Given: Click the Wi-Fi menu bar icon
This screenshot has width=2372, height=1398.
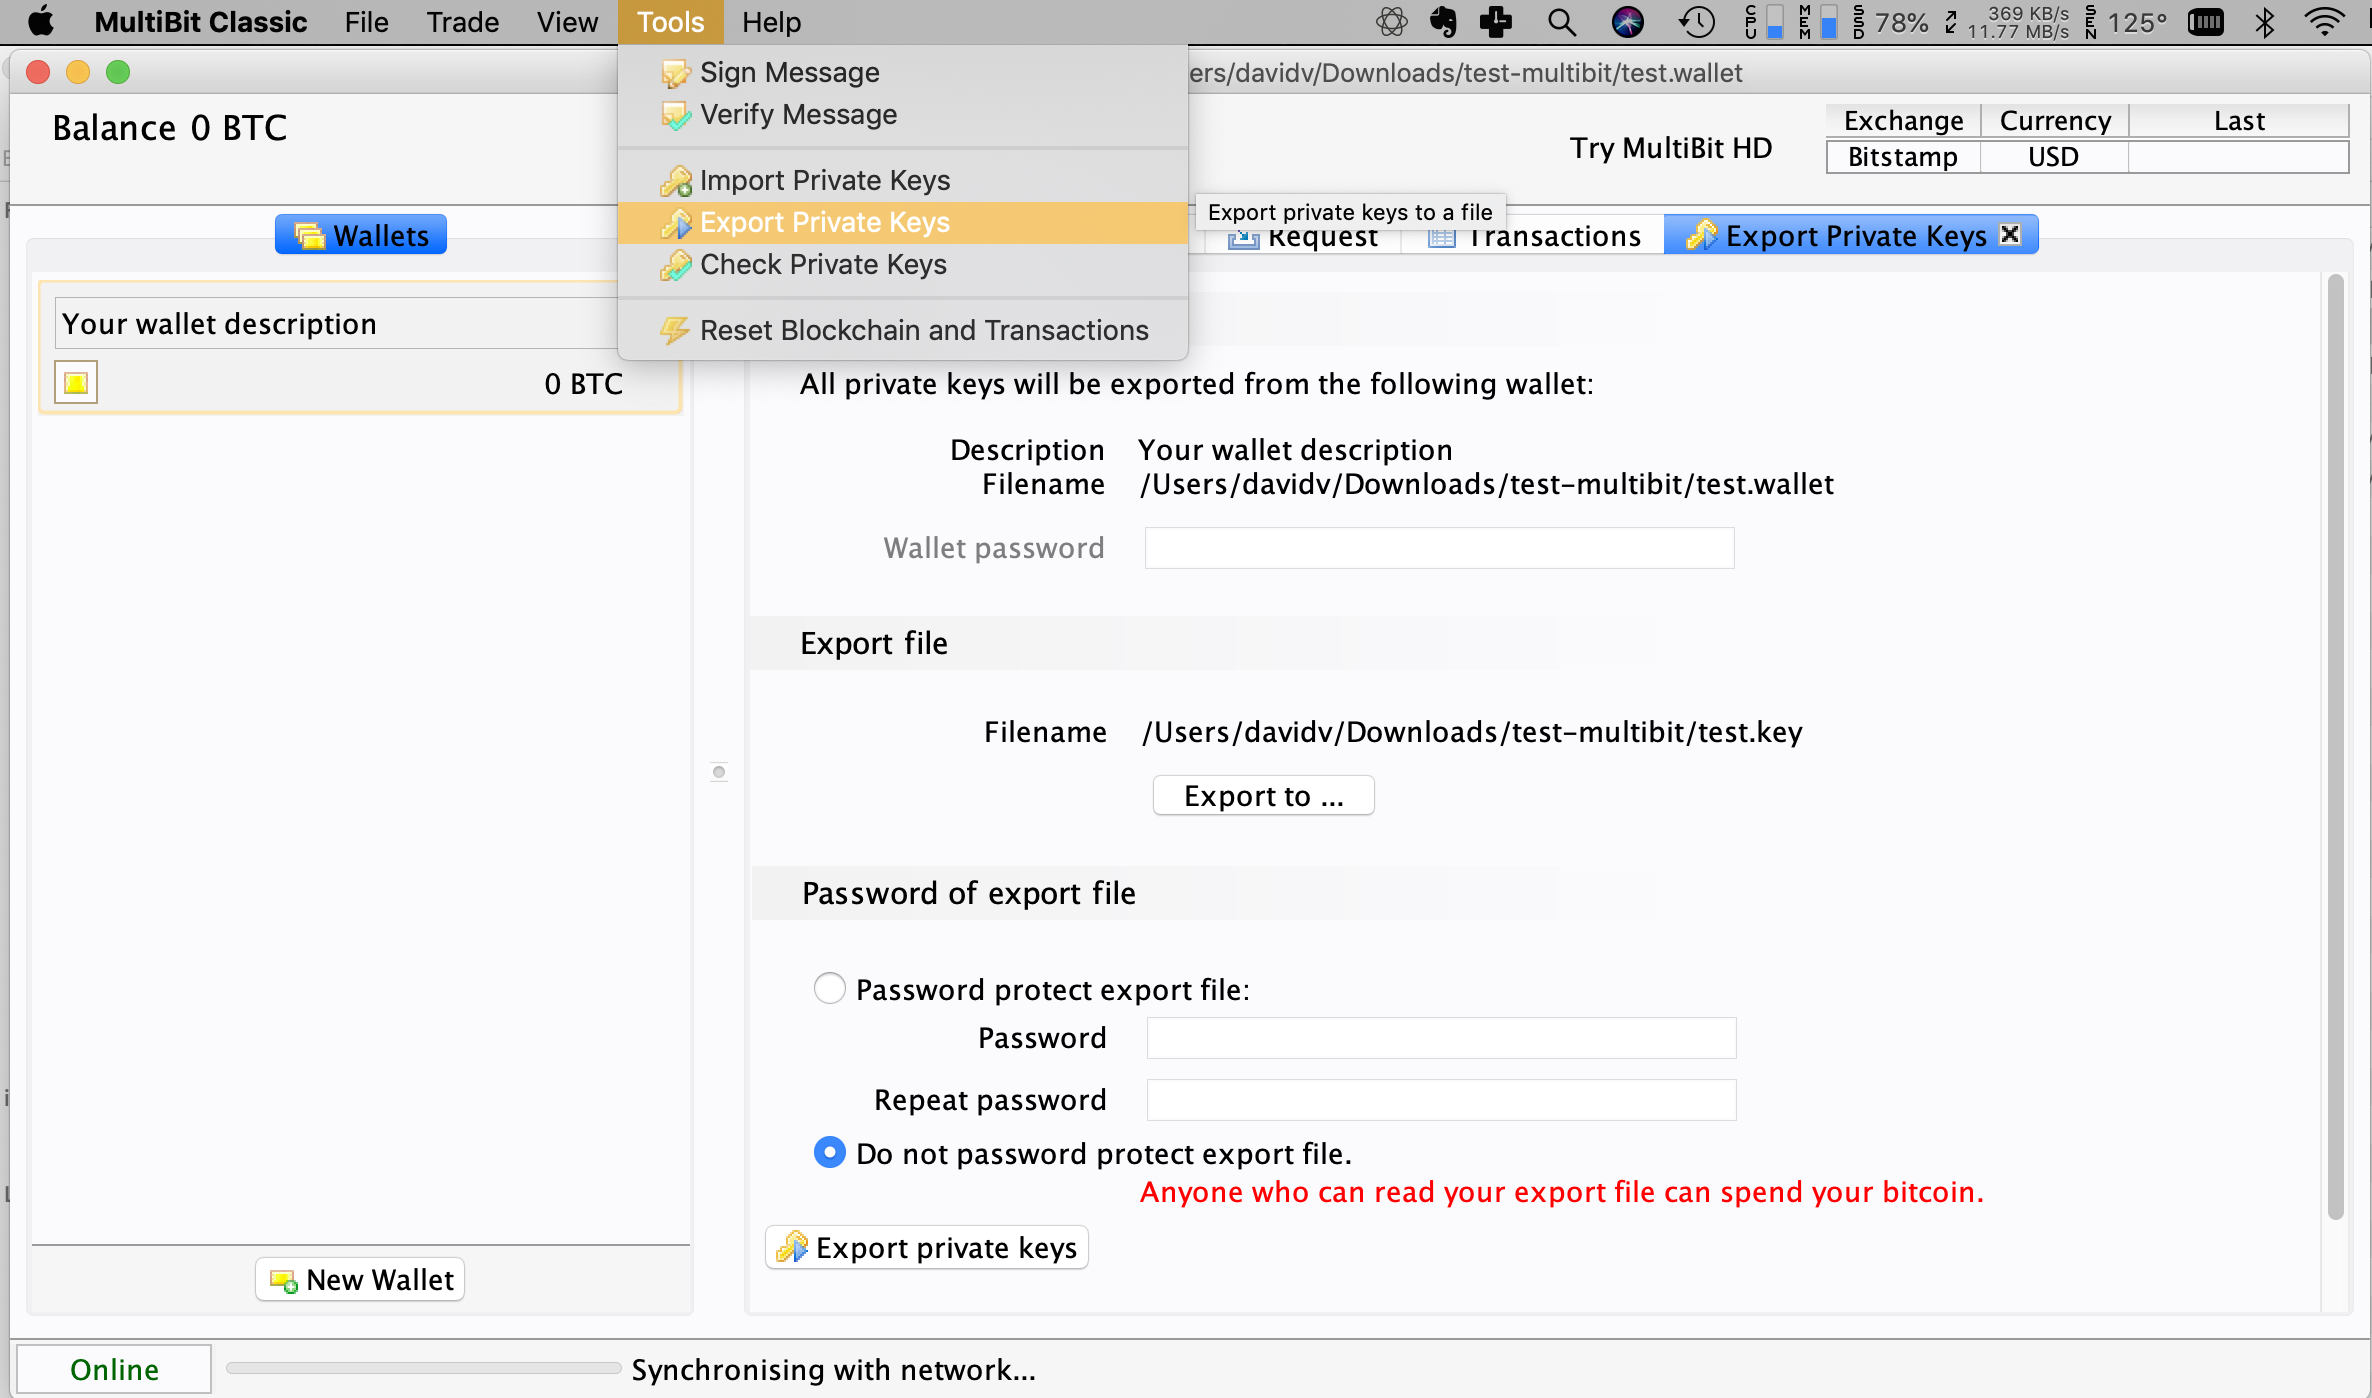Looking at the screenshot, I should pyautogui.click(x=2325, y=22).
